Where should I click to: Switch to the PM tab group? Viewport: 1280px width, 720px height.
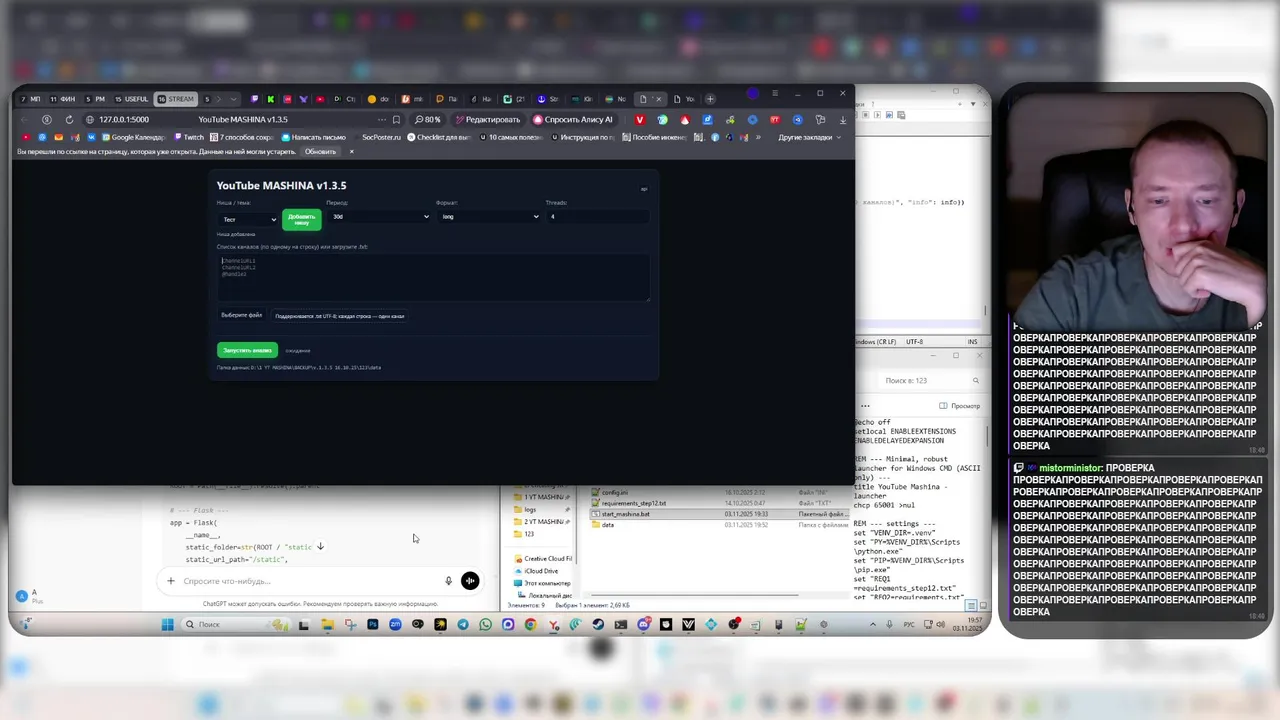95,99
